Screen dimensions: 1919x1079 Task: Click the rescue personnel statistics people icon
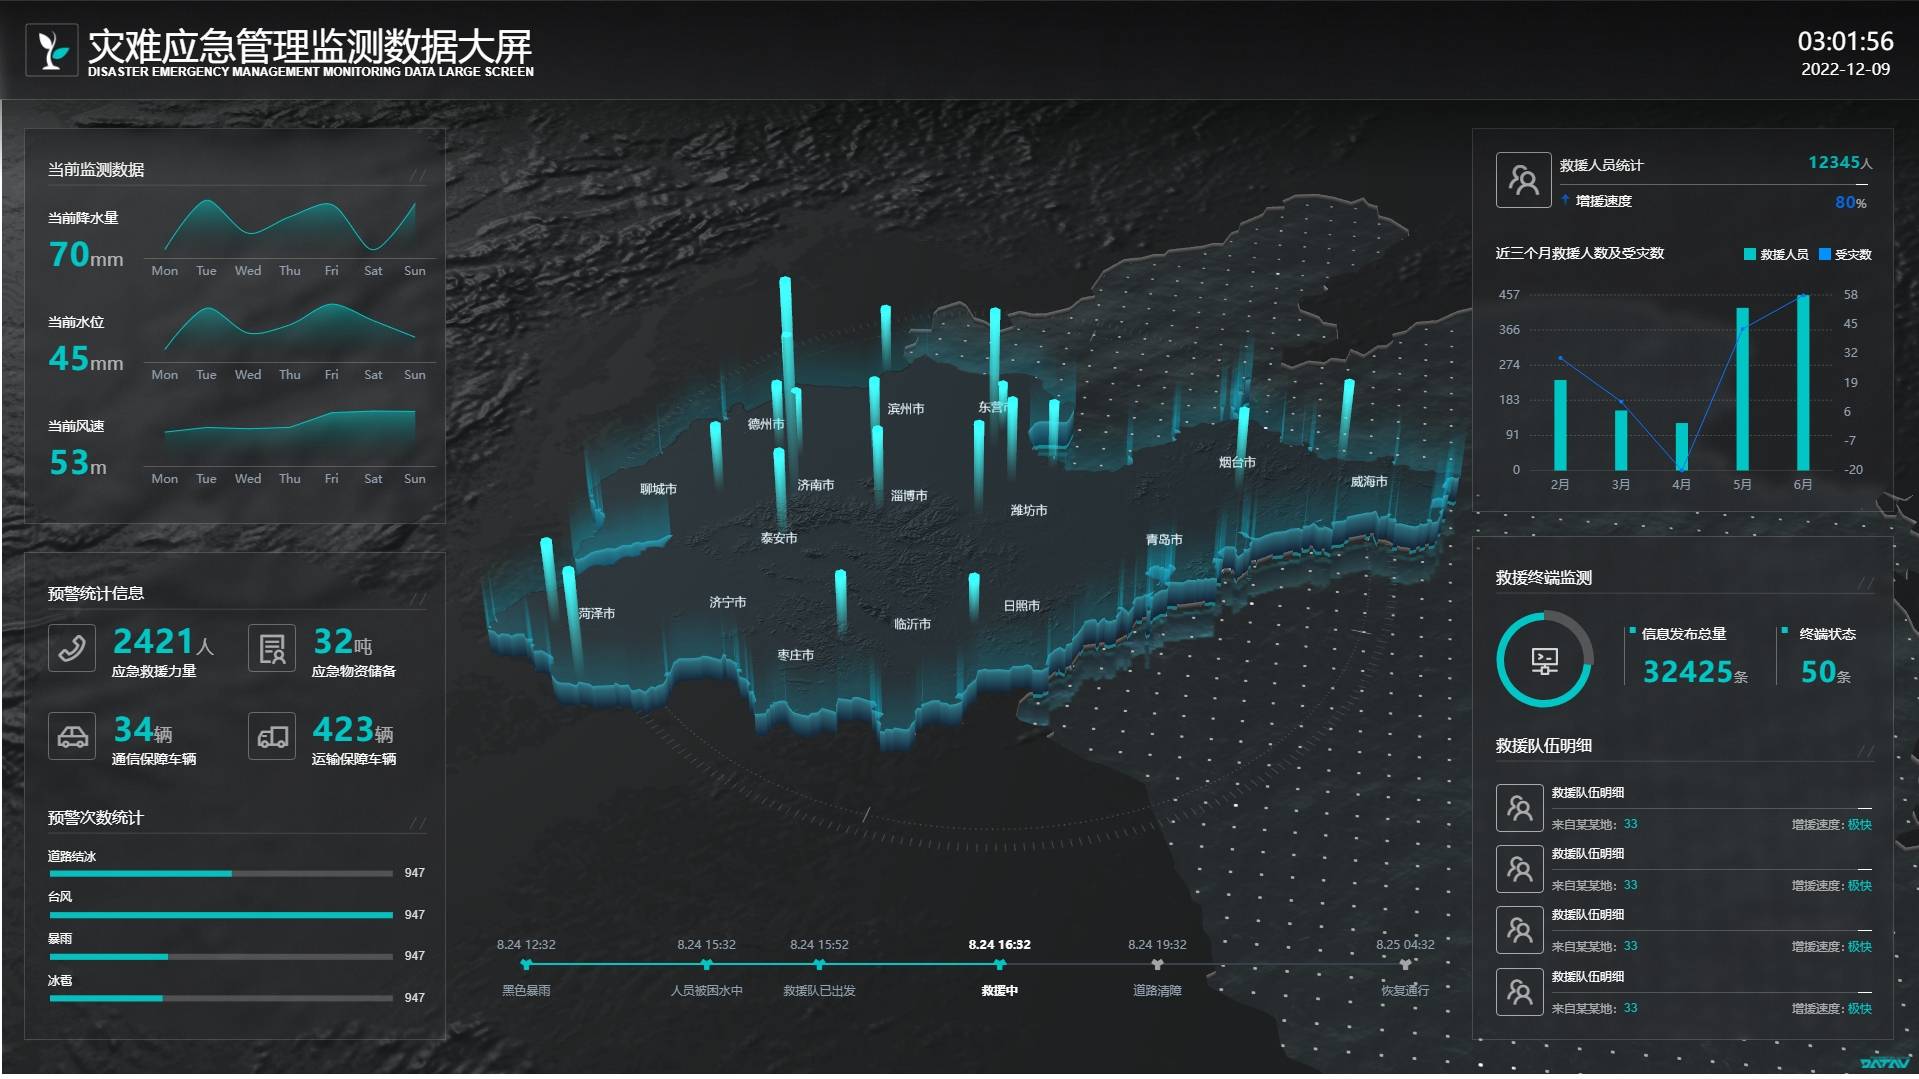click(1522, 180)
